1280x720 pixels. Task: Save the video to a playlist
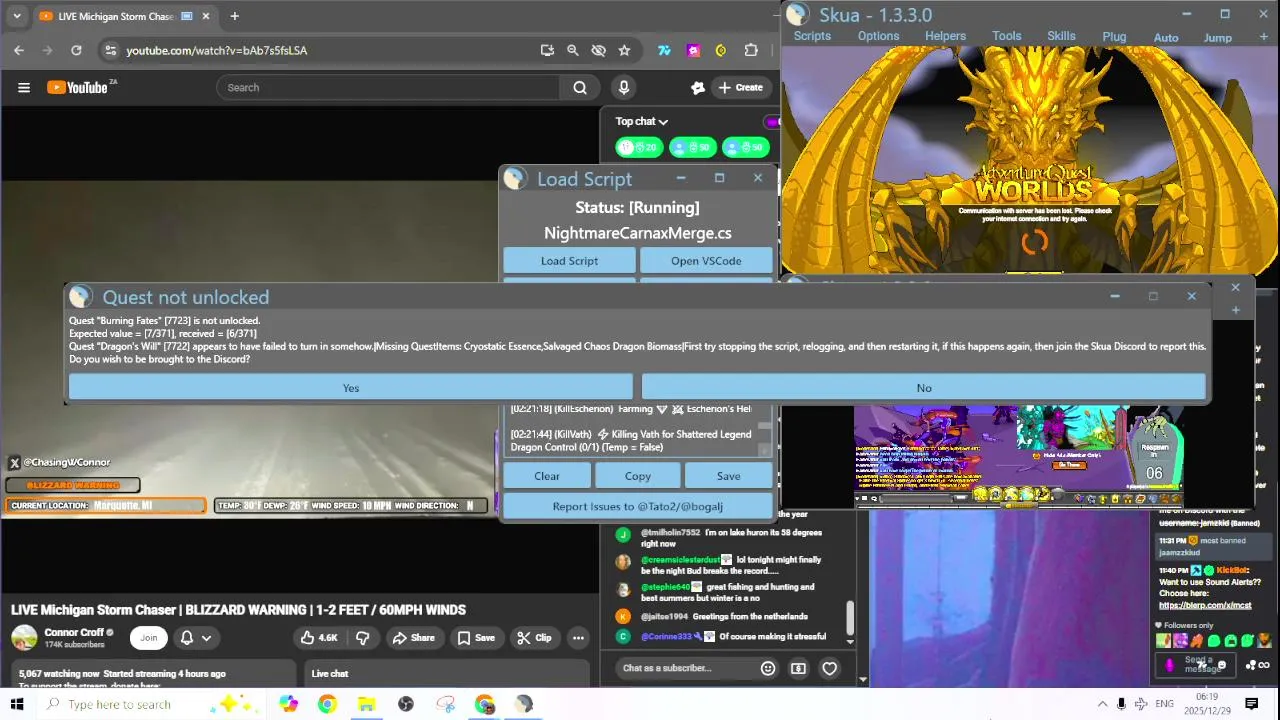pyautogui.click(x=476, y=638)
